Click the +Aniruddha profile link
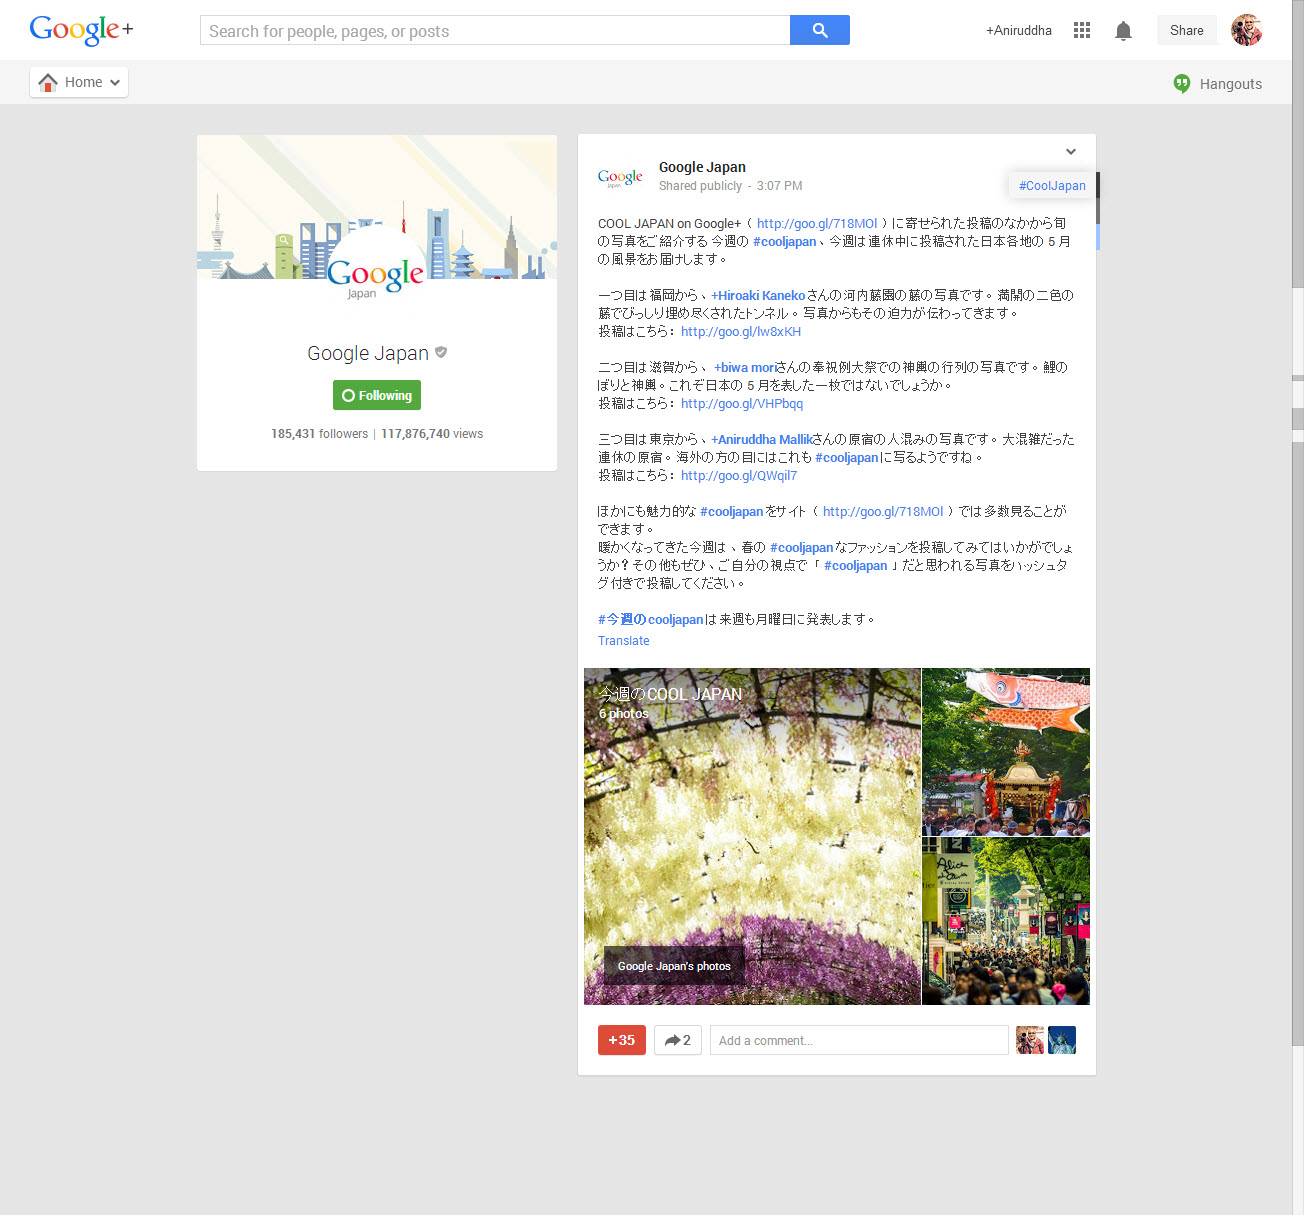Screen dimensions: 1304x1215 pyautogui.click(x=1018, y=30)
